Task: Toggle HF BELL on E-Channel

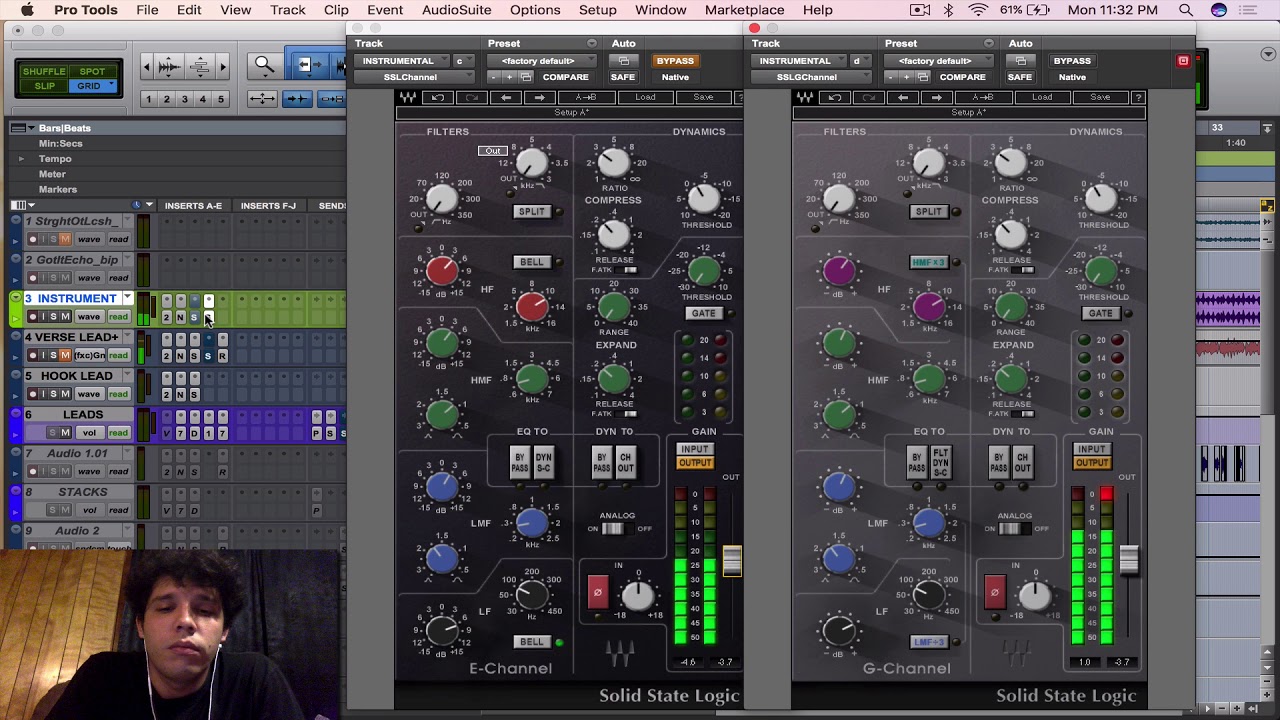Action: [x=532, y=262]
